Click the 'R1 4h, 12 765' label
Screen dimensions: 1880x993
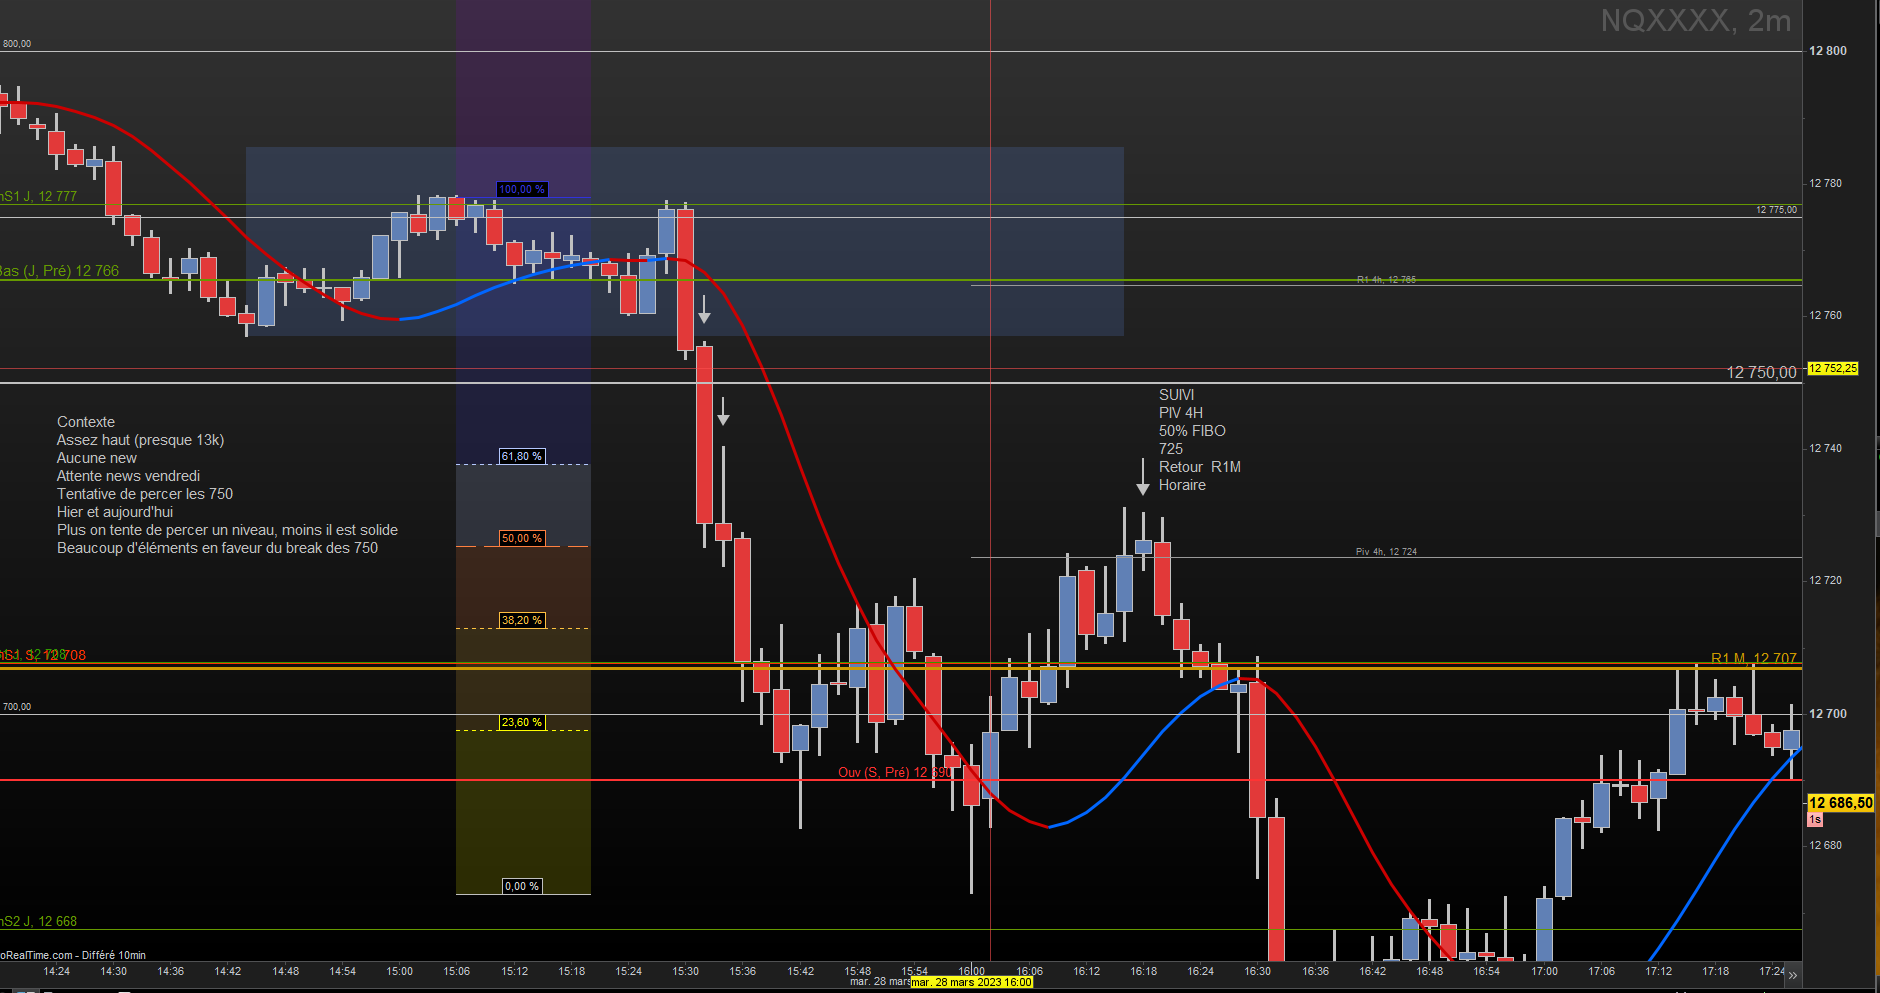coord(1386,280)
